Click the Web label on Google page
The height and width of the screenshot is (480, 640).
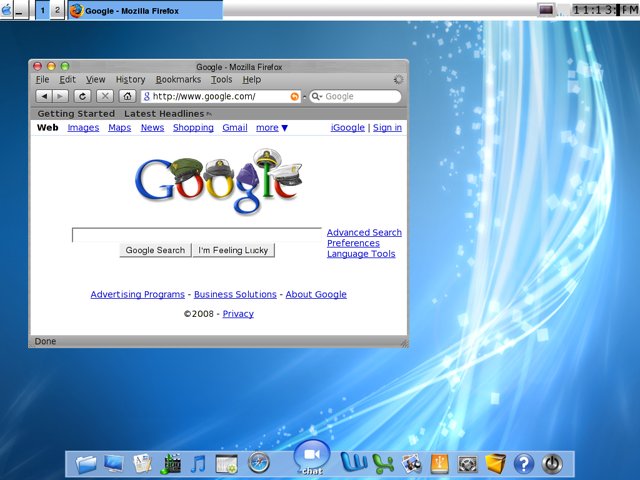tap(48, 128)
